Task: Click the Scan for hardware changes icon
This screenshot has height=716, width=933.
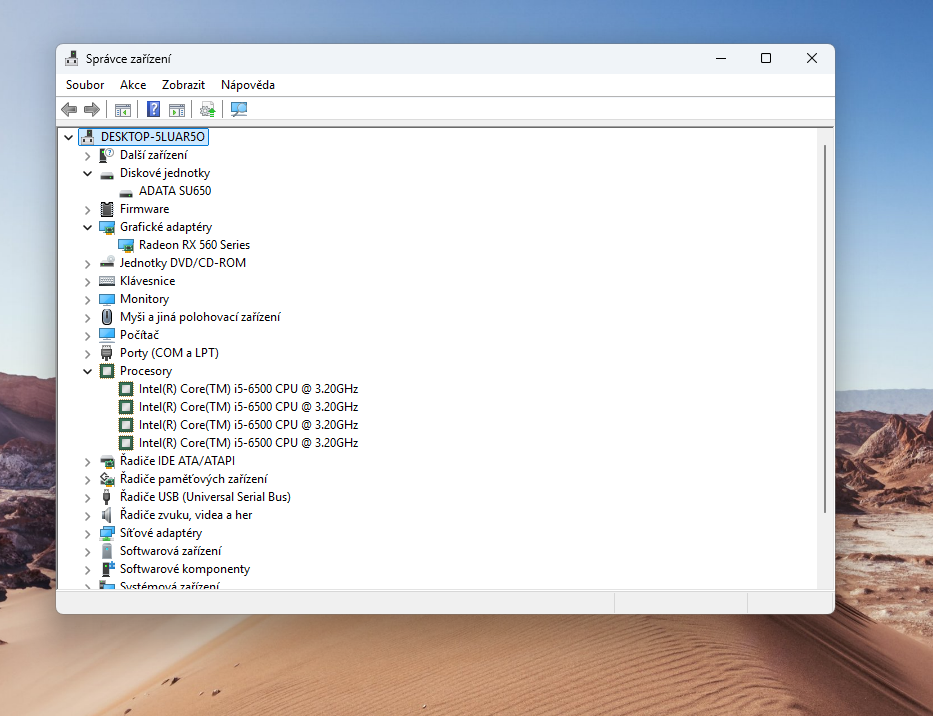Action: pyautogui.click(x=238, y=109)
